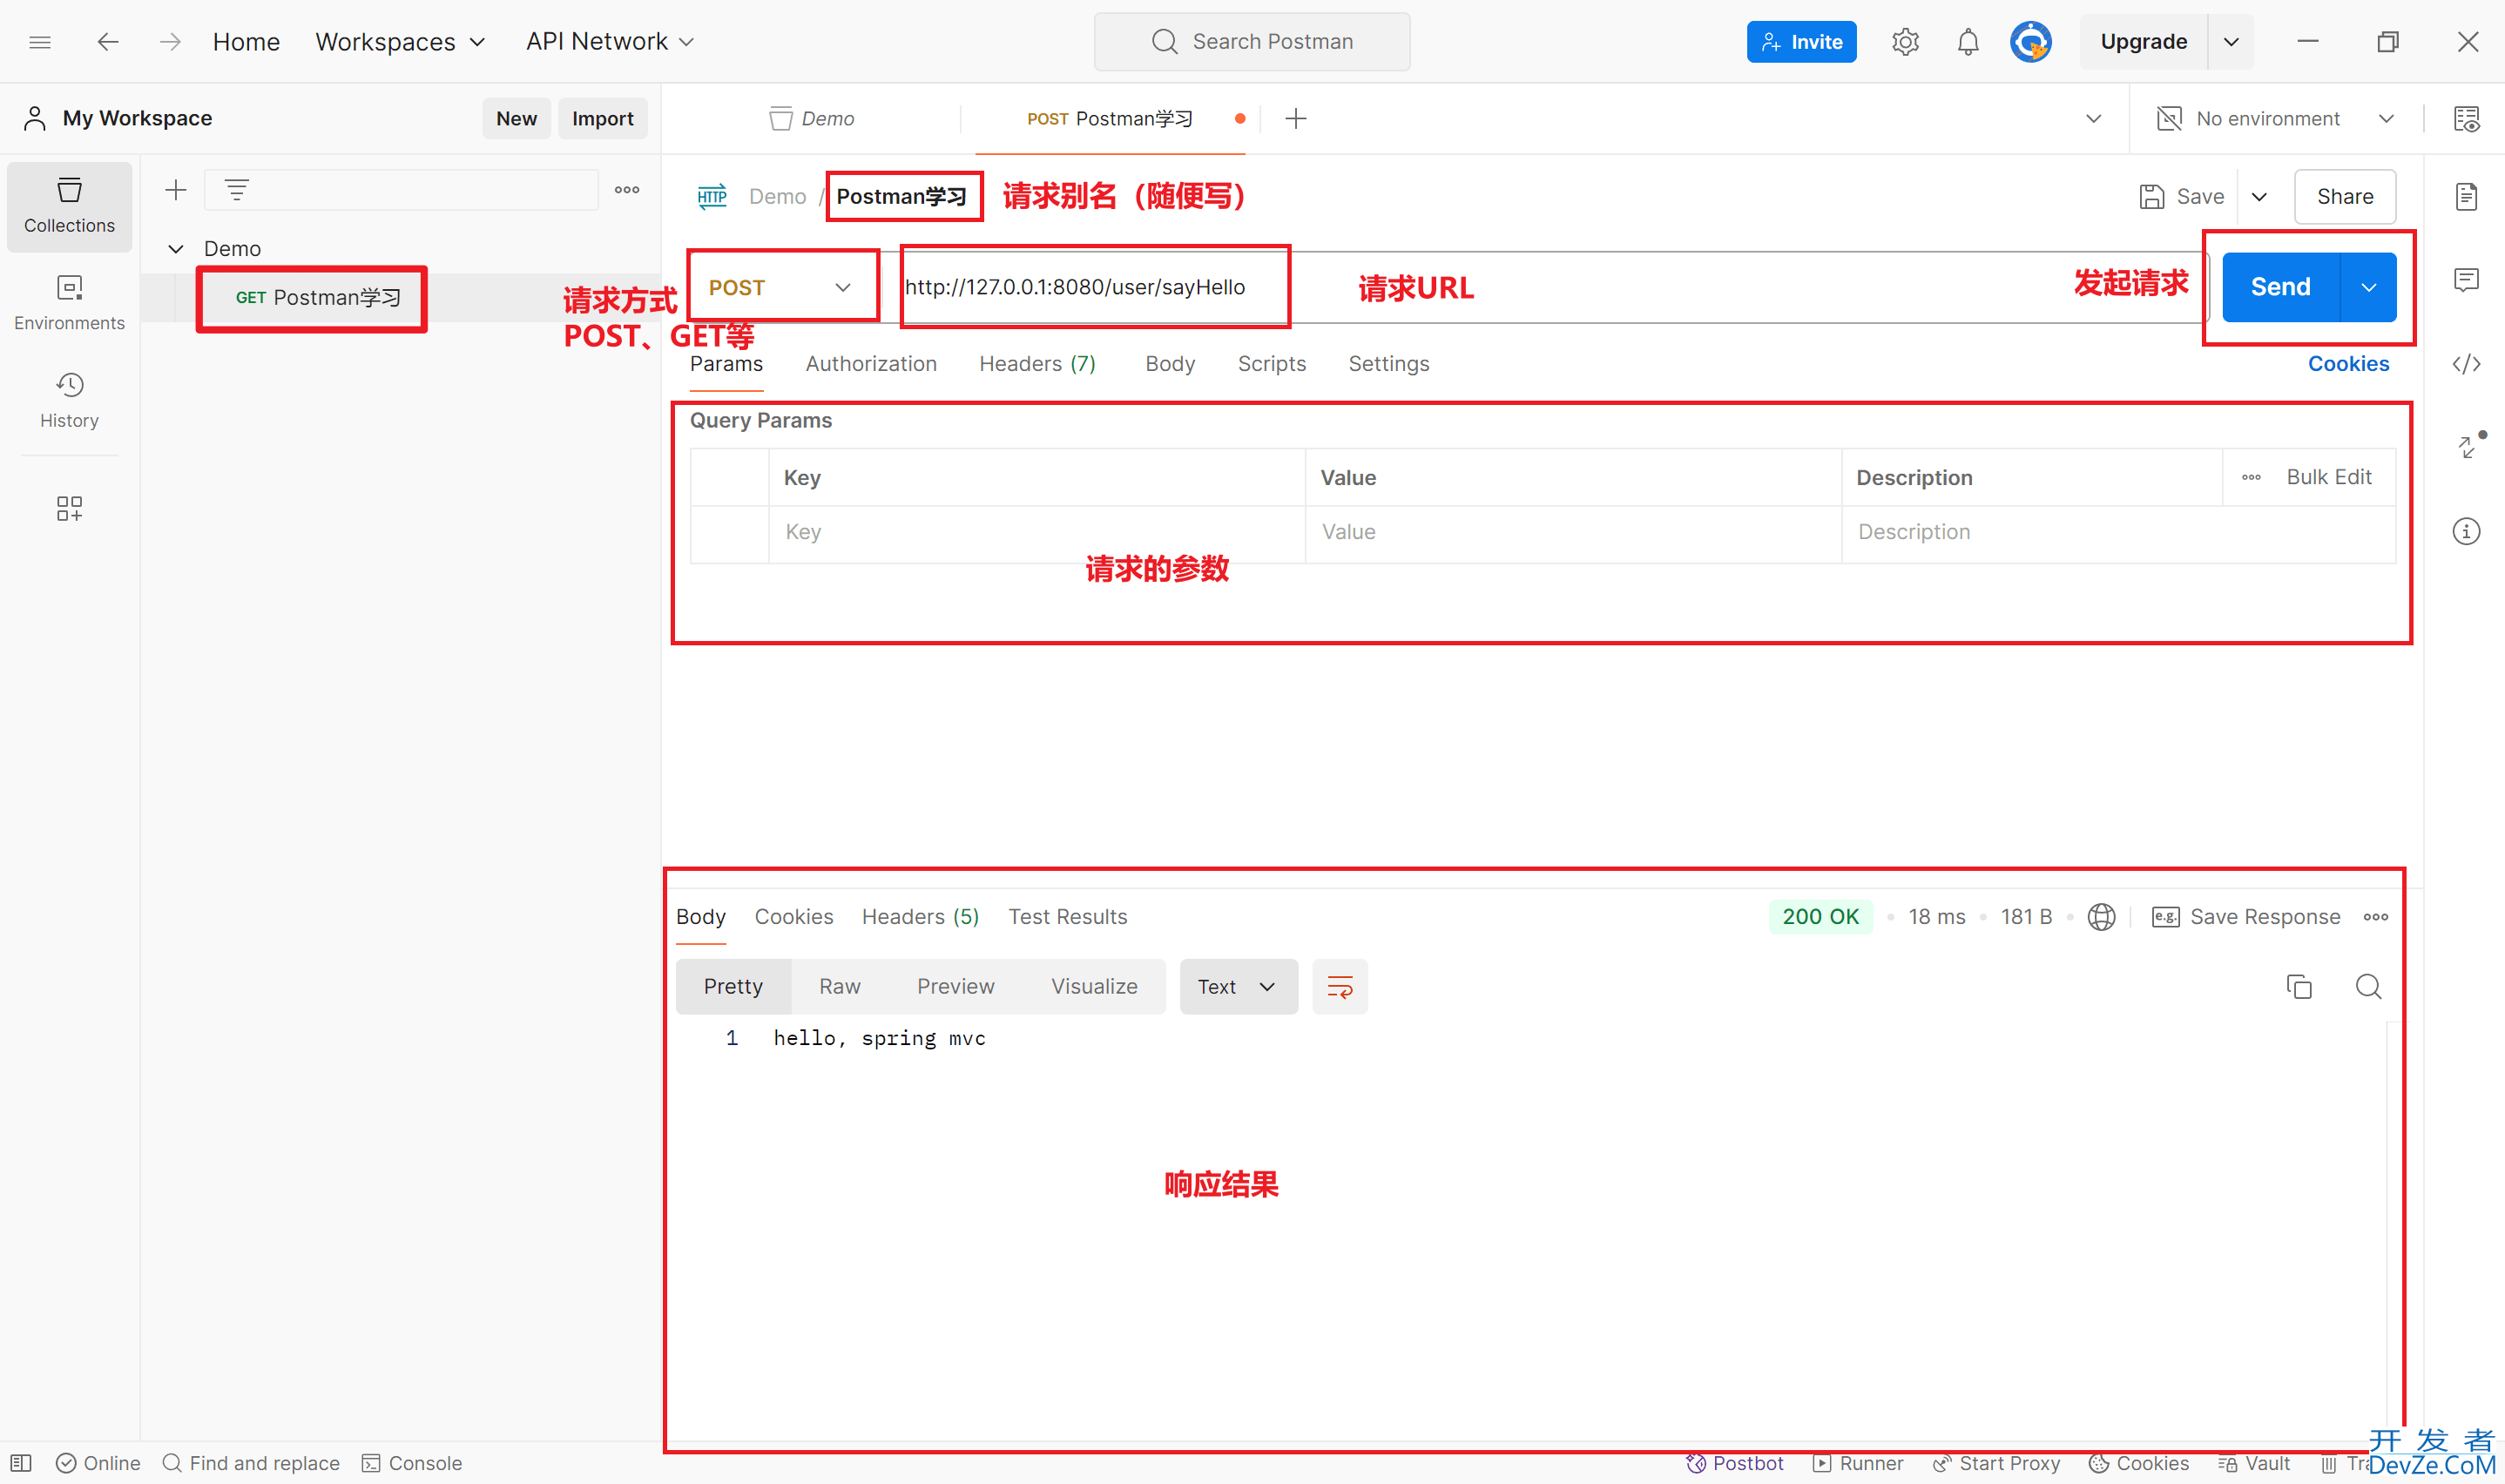
Task: Open the settings gear icon
Action: click(x=1905, y=42)
